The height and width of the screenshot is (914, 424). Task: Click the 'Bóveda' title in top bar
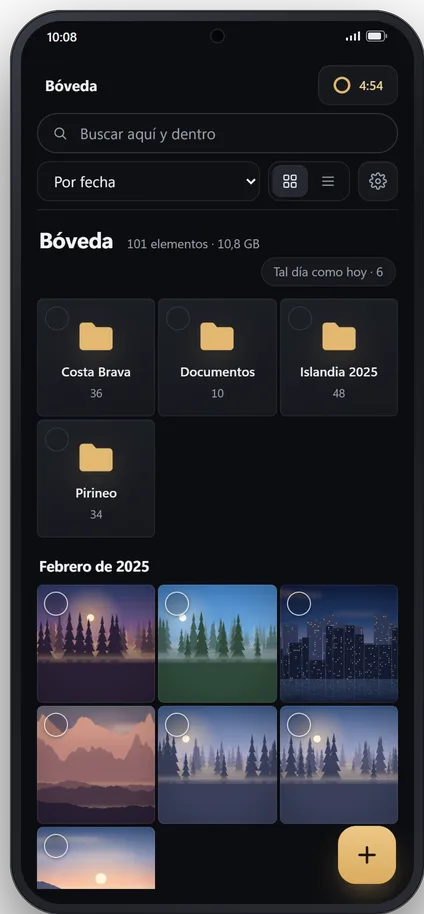[x=71, y=86]
